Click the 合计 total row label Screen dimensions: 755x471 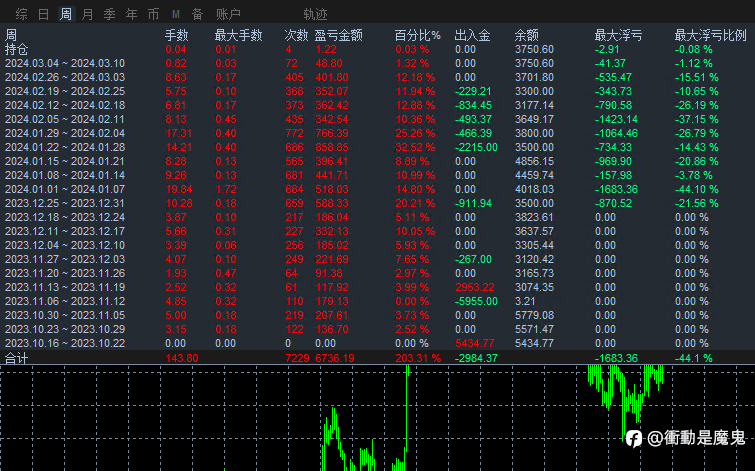(16, 358)
